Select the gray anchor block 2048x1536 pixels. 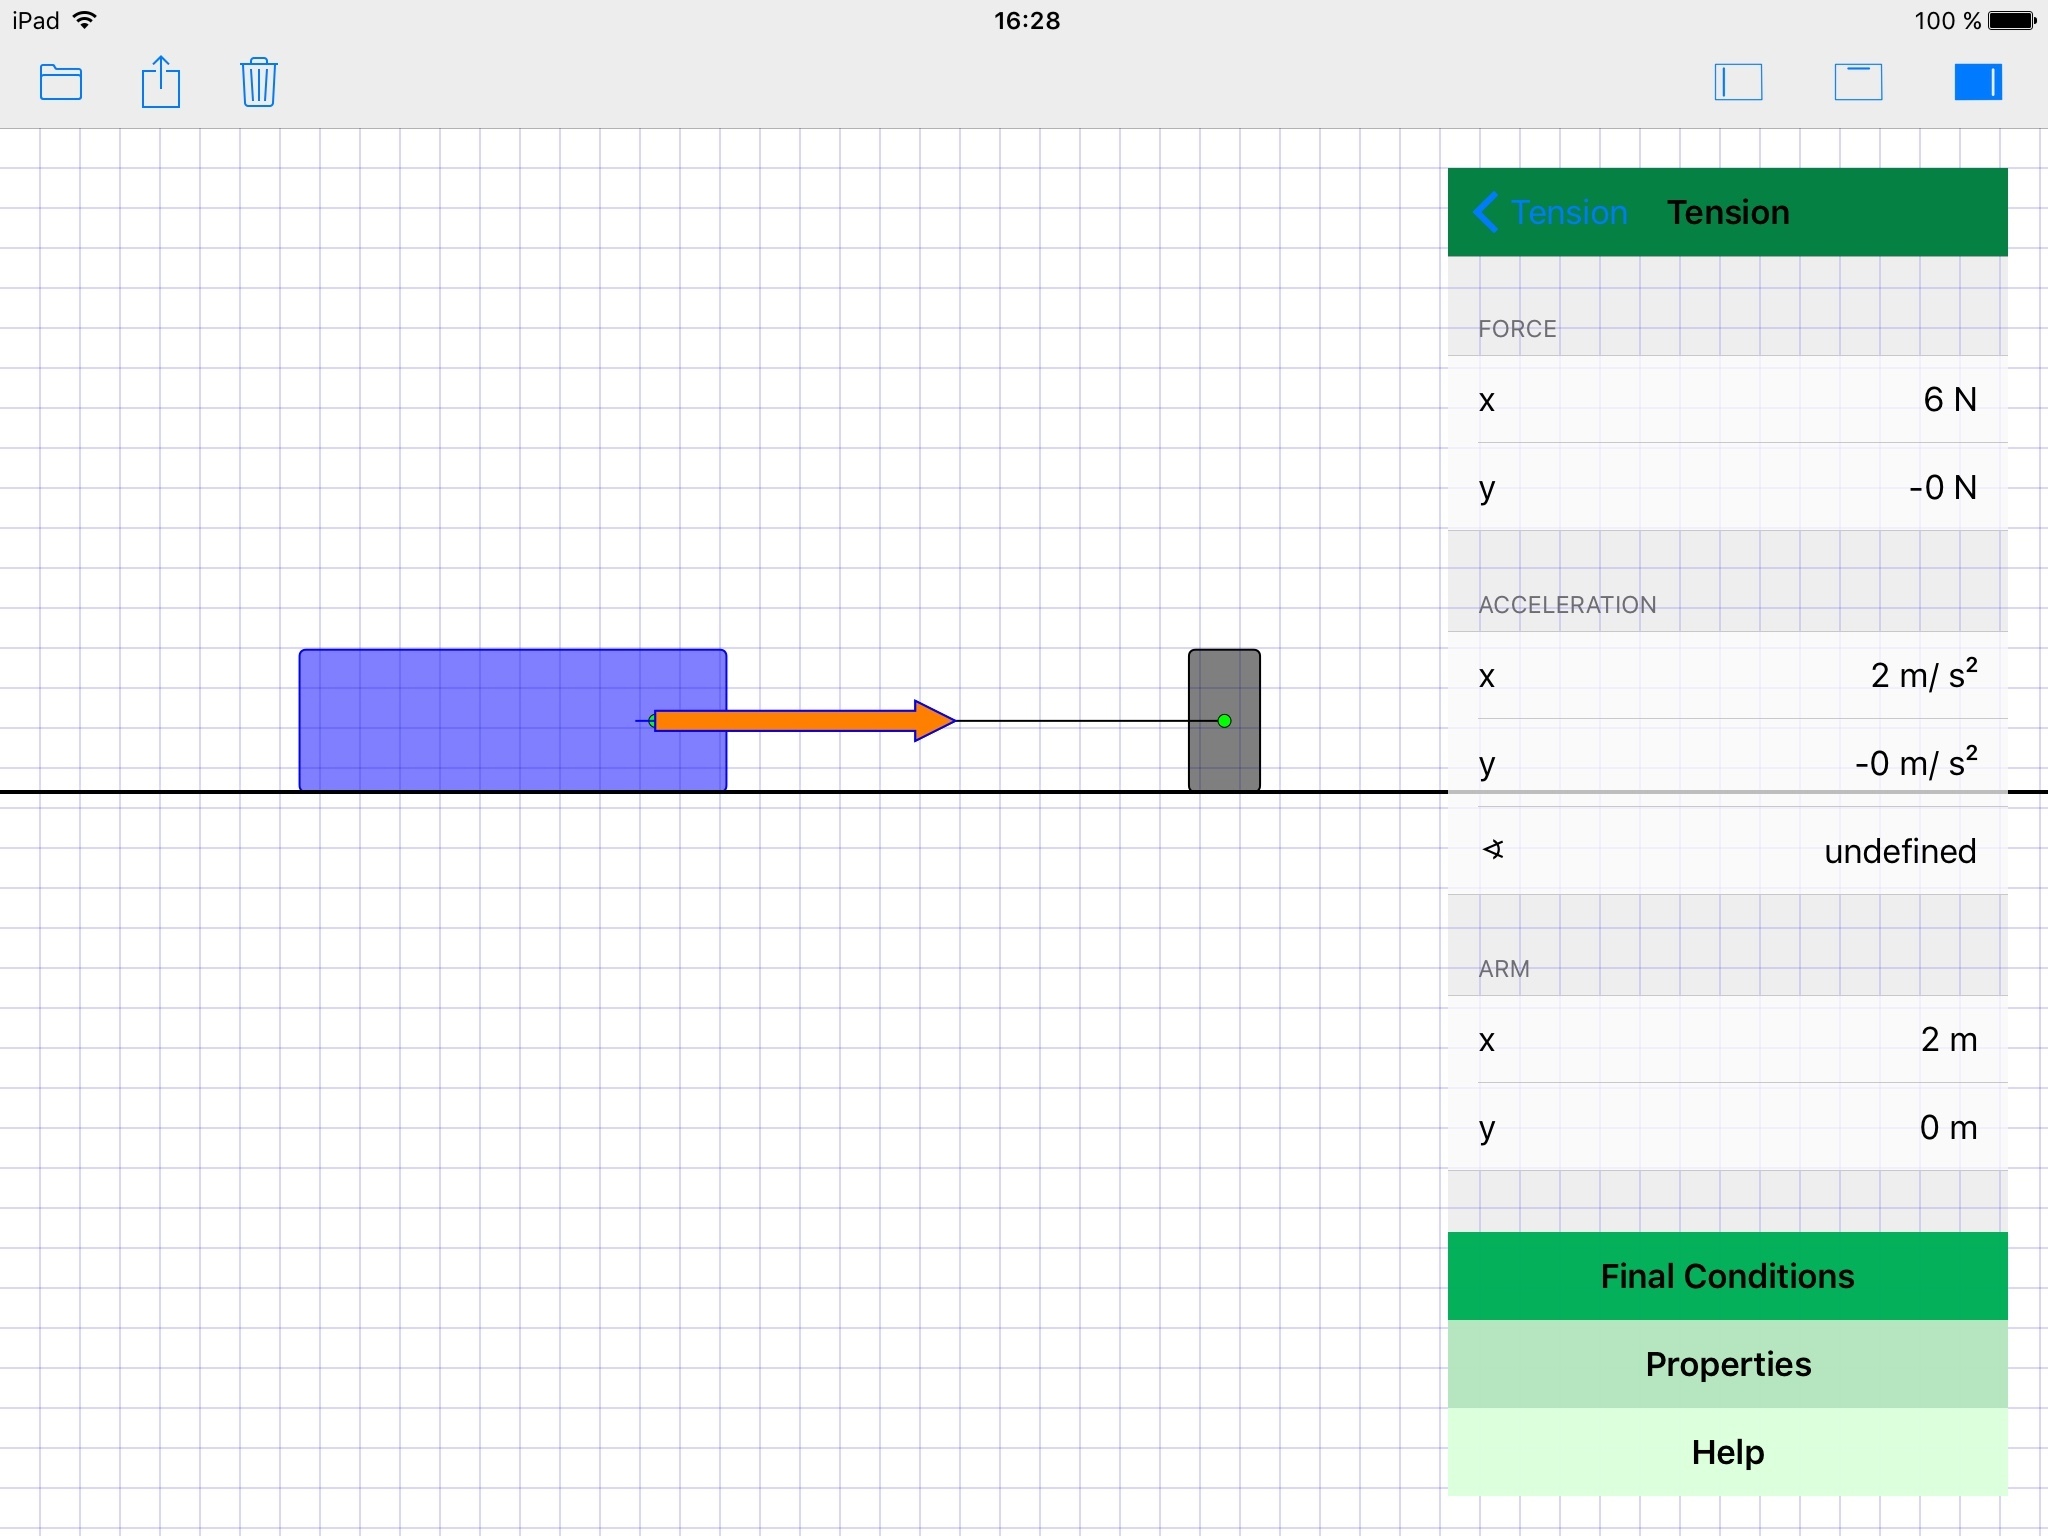[x=1224, y=760]
